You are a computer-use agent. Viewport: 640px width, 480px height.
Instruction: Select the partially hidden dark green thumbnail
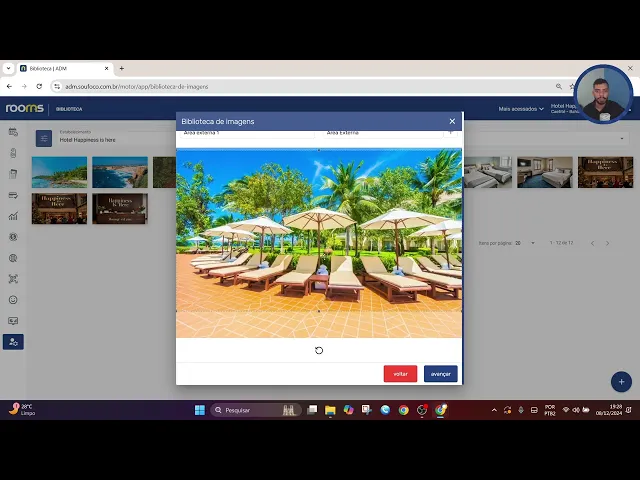(x=164, y=172)
